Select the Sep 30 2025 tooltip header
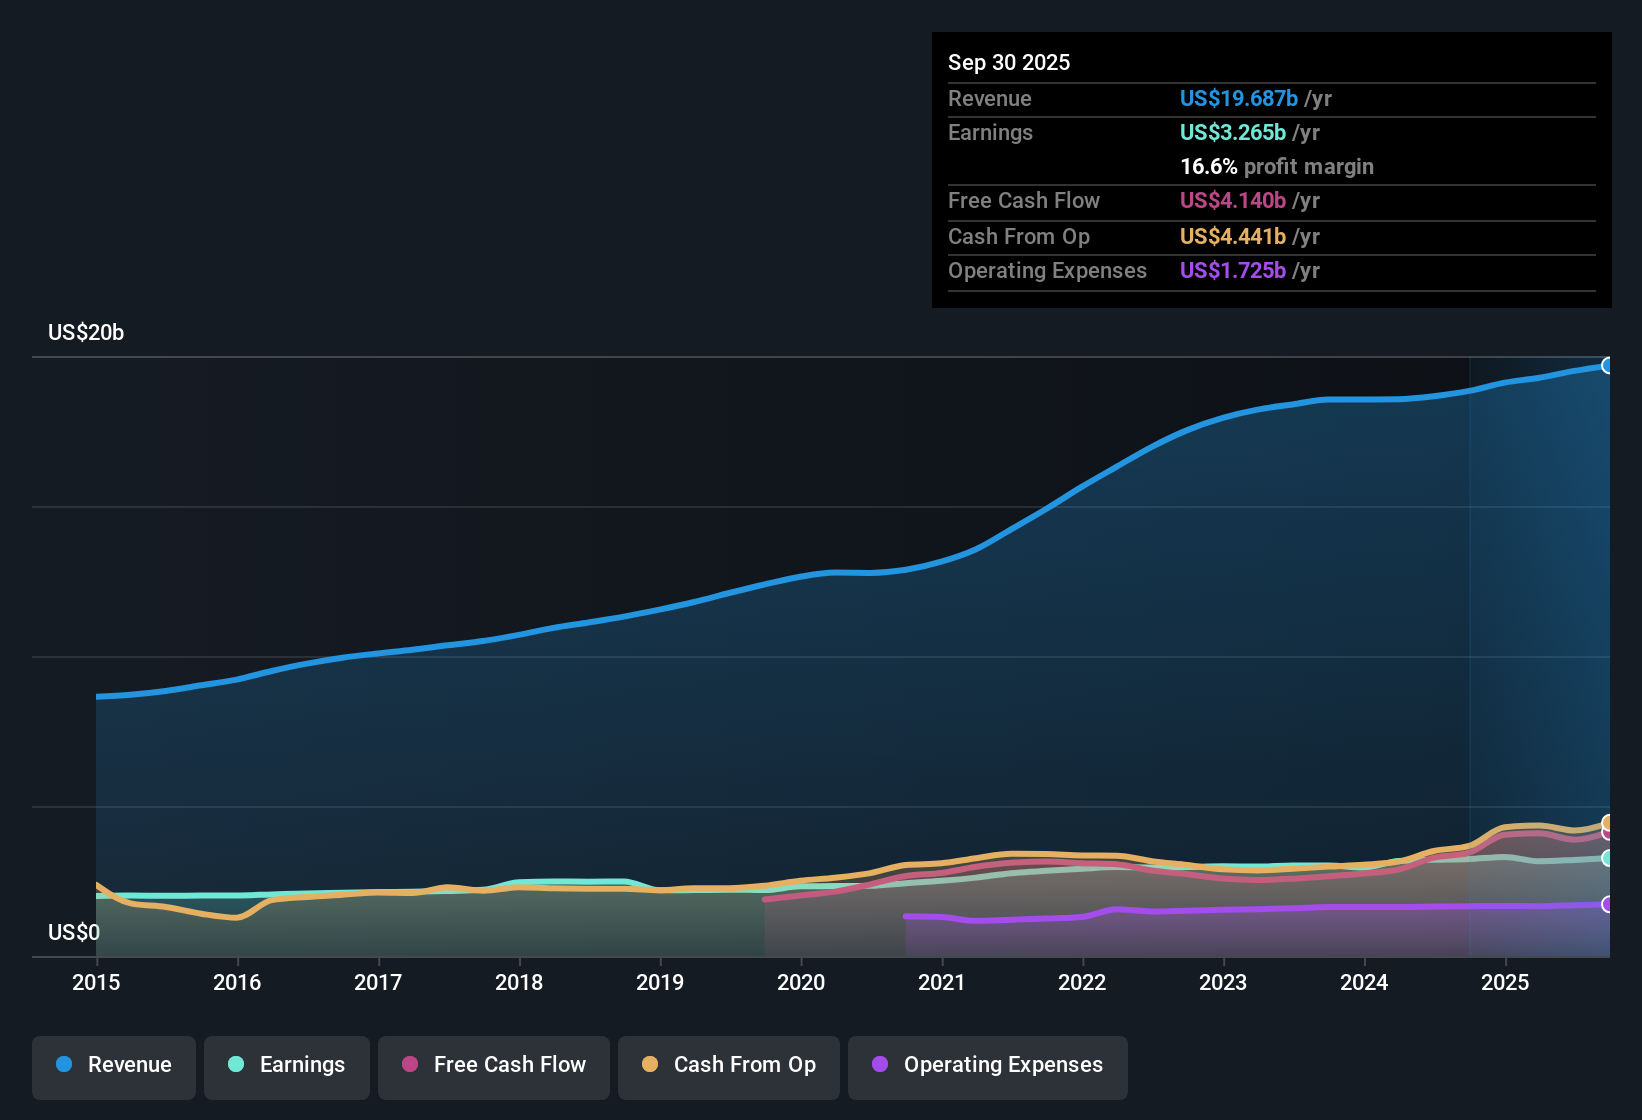Screen dimensions: 1642x1120 click(x=1009, y=62)
